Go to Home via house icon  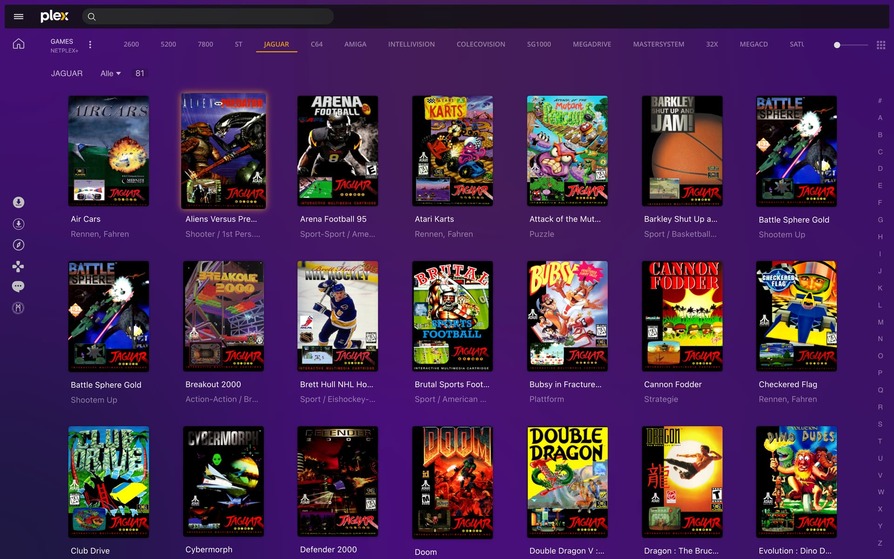(19, 44)
